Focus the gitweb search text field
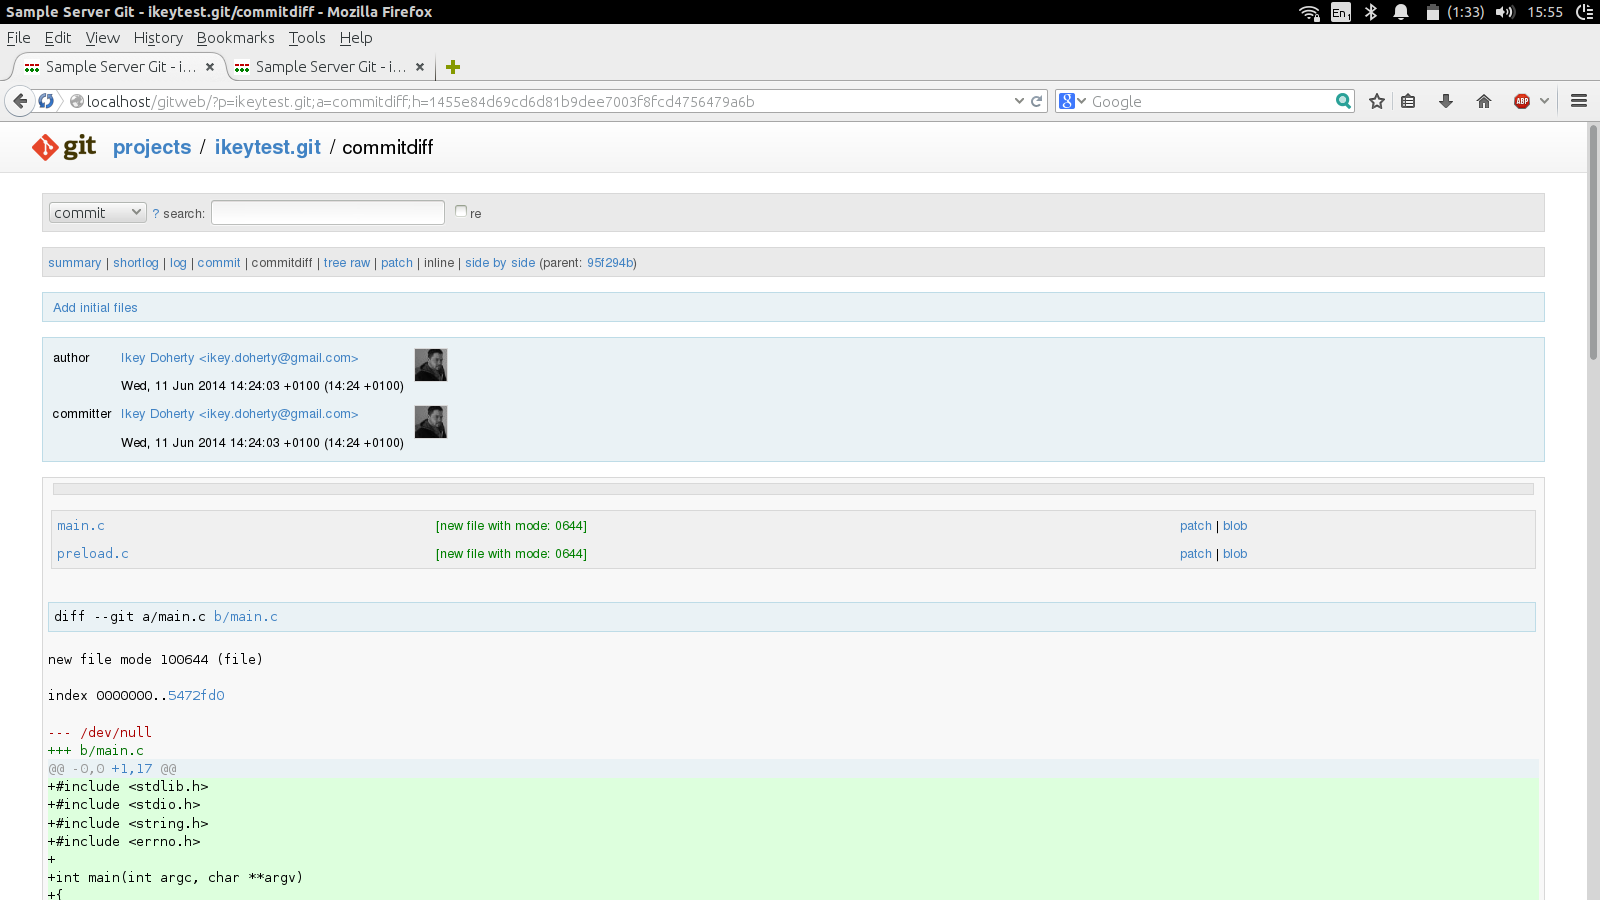 (x=328, y=212)
